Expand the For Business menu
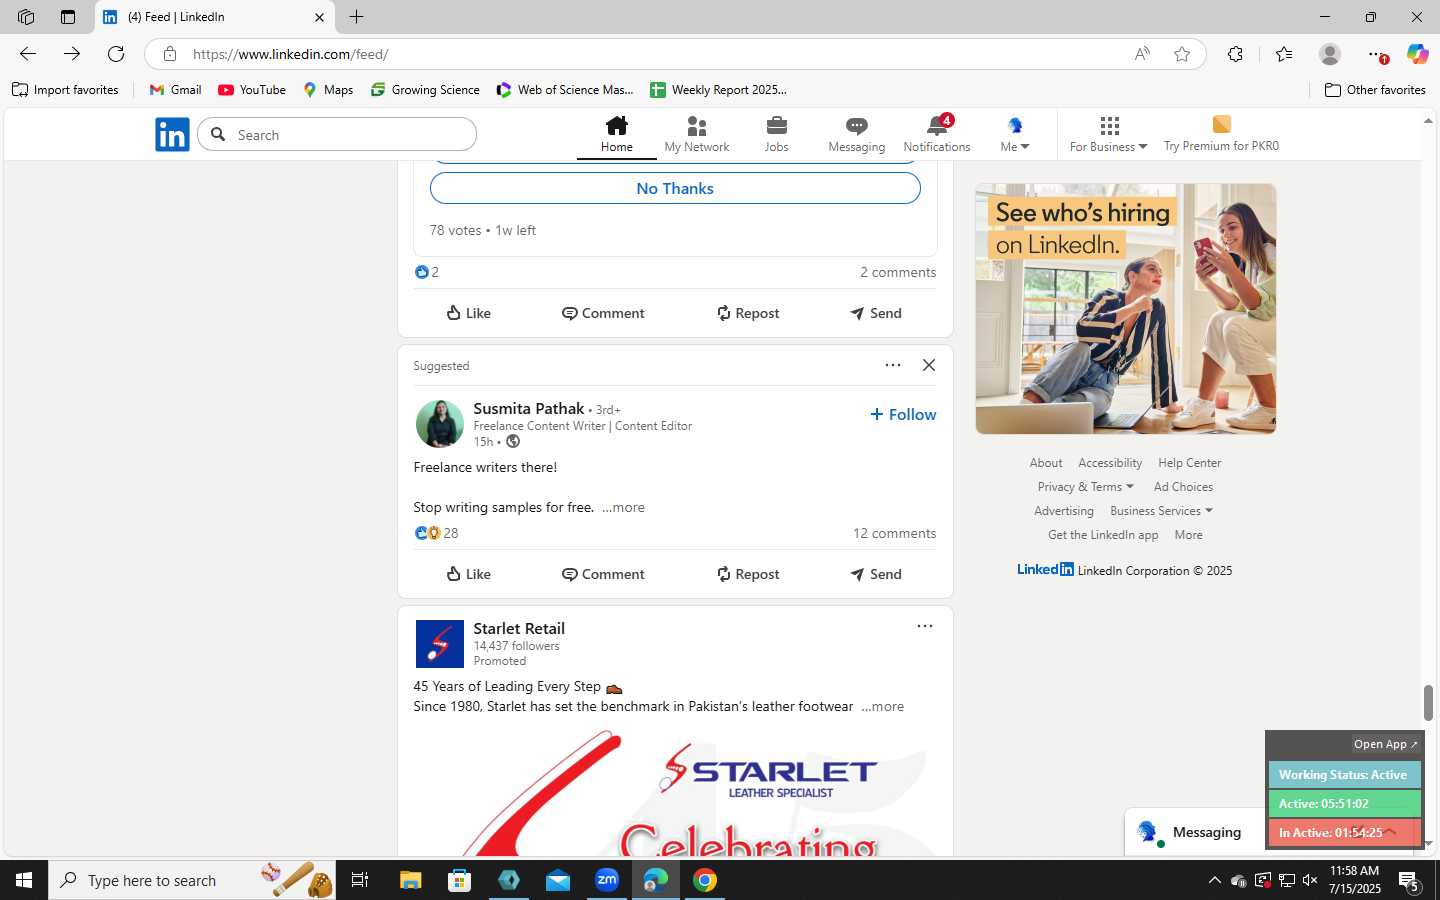 1108,135
